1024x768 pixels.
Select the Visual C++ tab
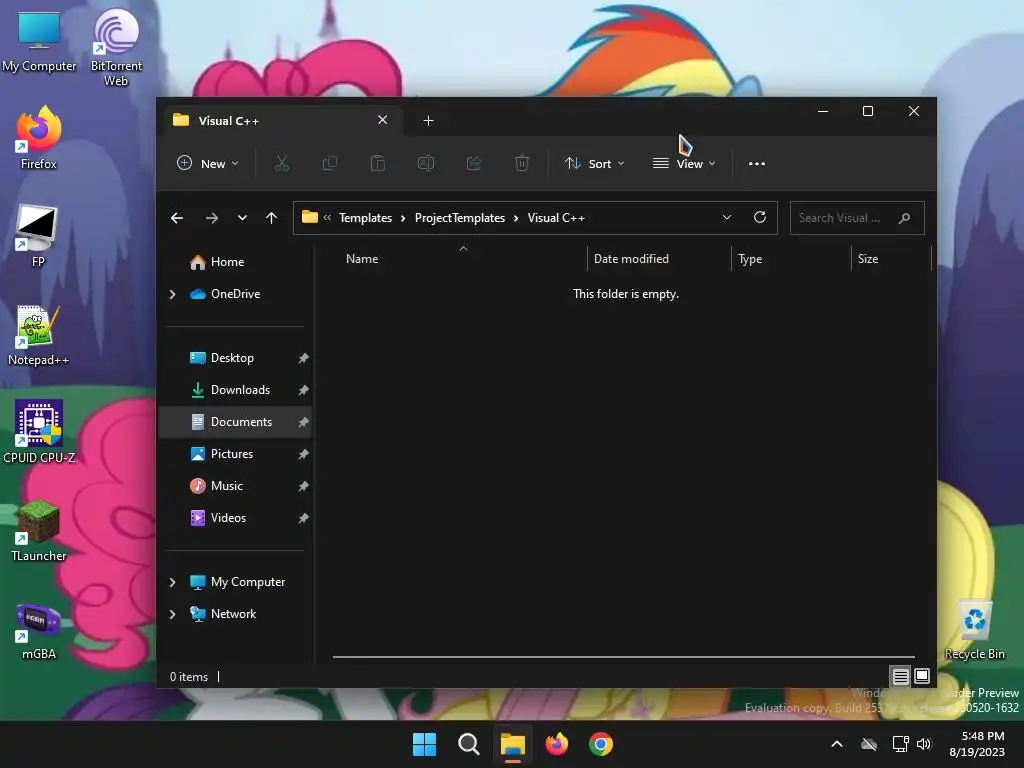tap(281, 121)
